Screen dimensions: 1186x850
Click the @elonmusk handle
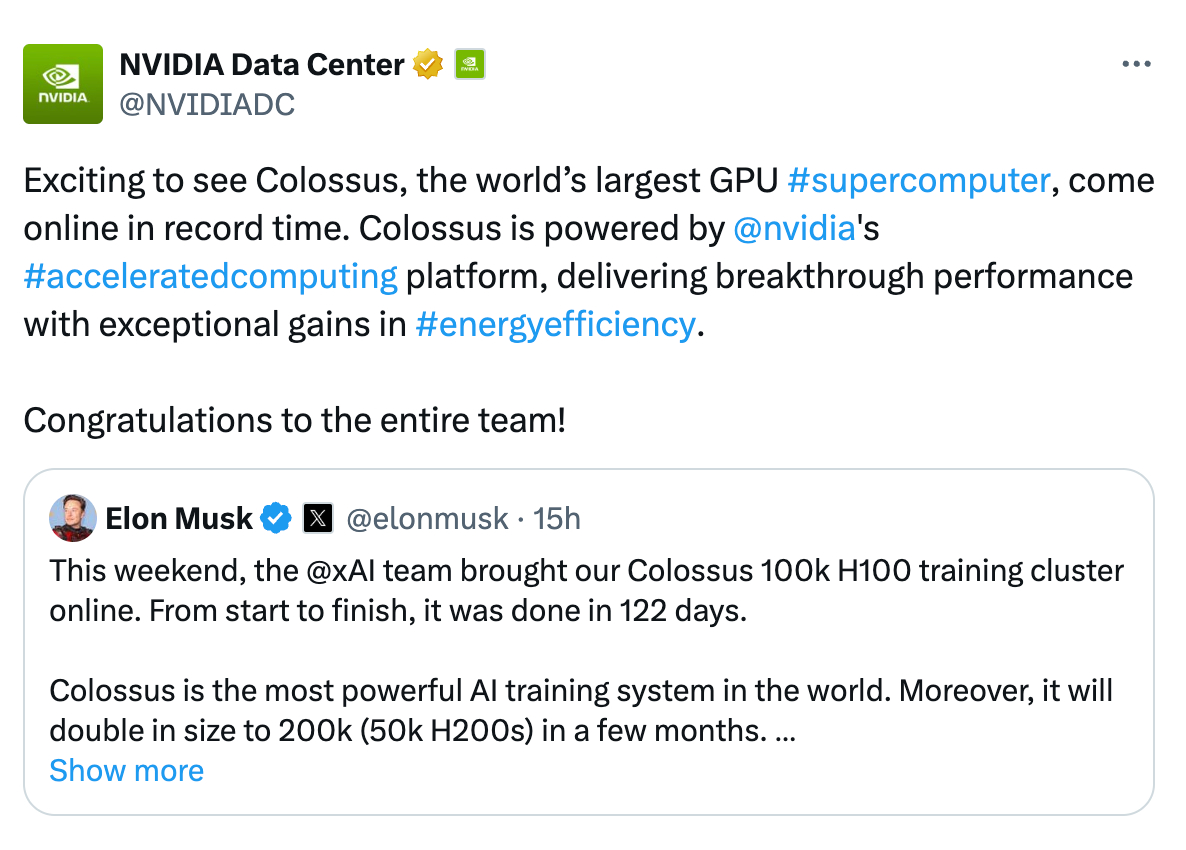coord(427,519)
